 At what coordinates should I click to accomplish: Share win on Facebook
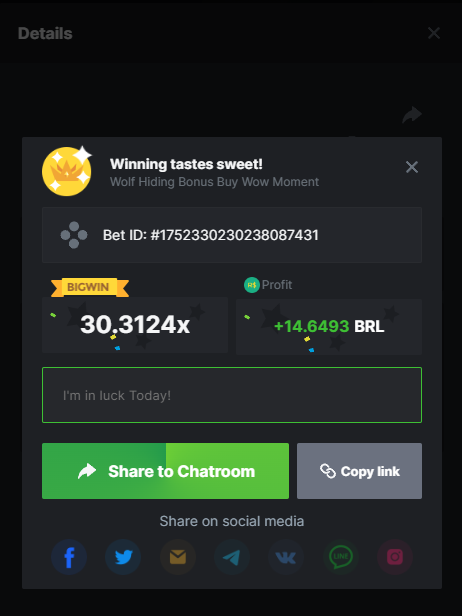point(69,557)
